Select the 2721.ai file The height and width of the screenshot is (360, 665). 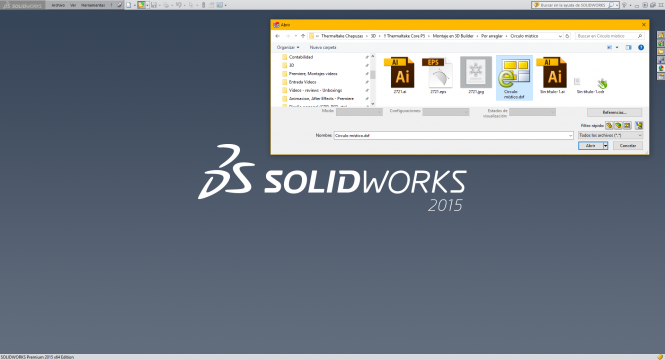(400, 75)
